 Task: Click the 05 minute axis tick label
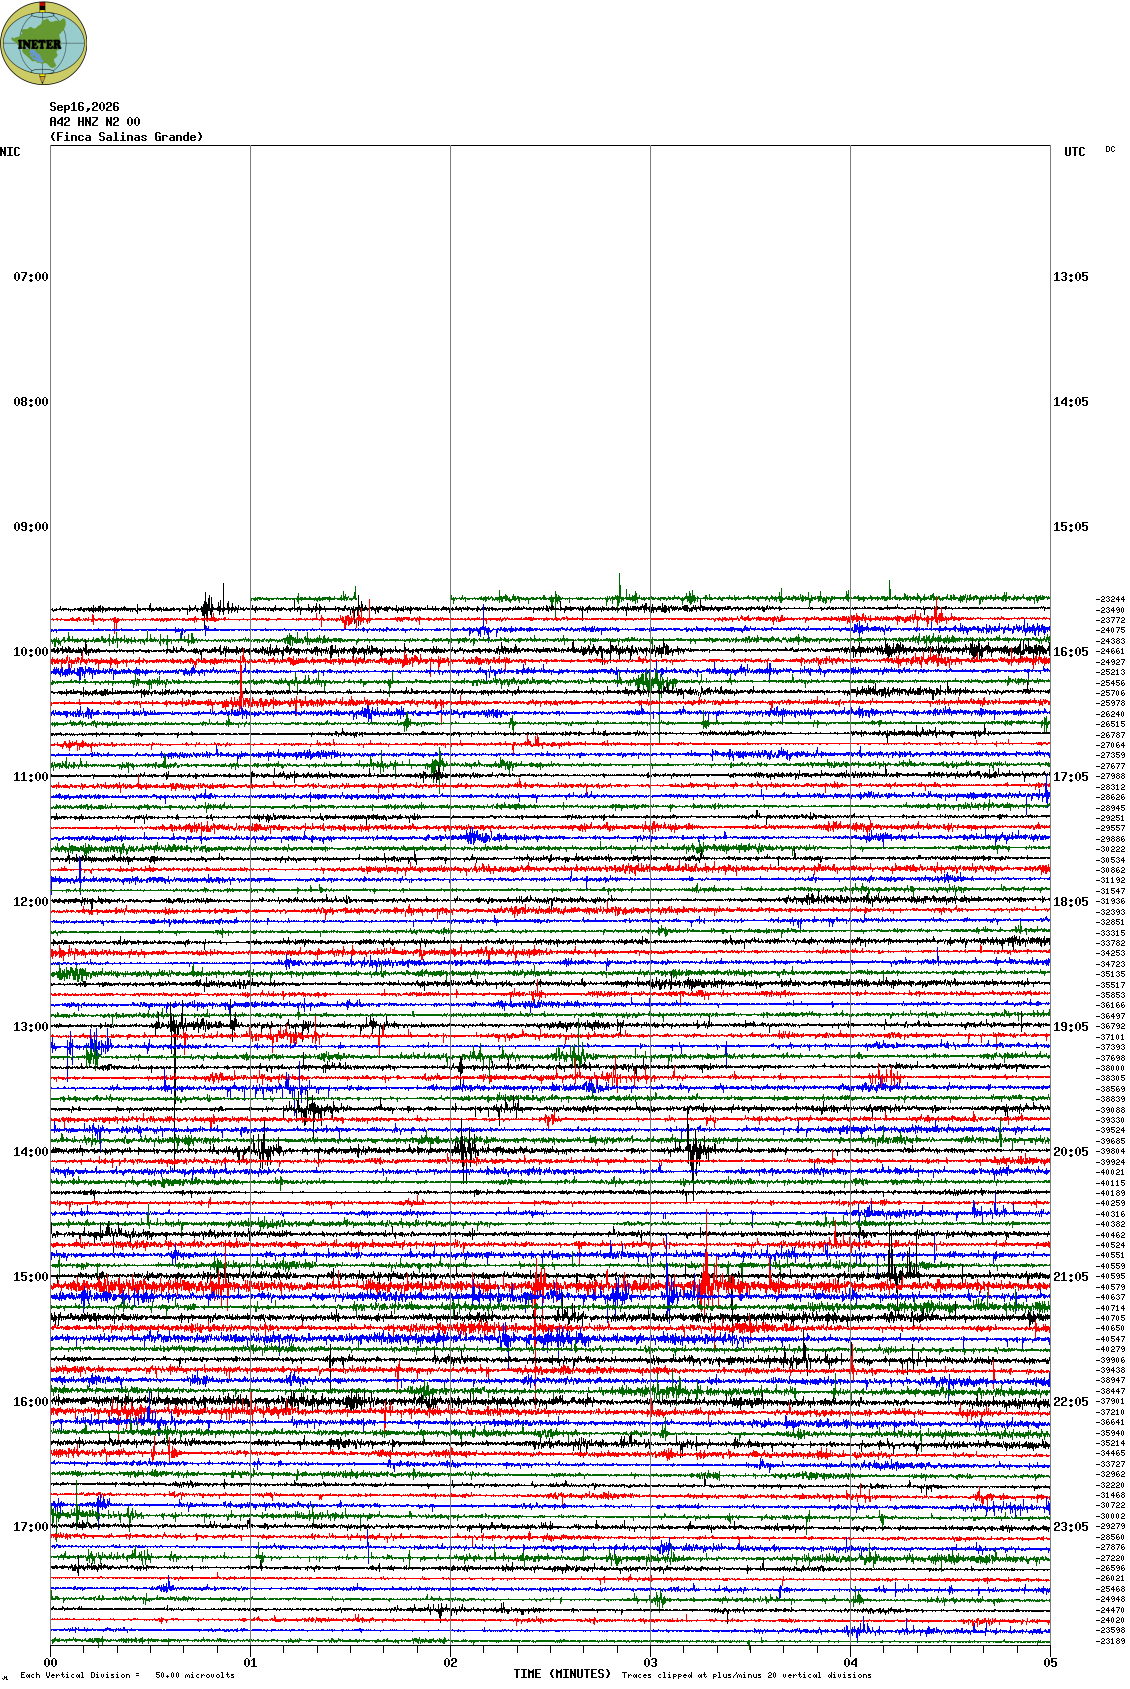1050,1663
